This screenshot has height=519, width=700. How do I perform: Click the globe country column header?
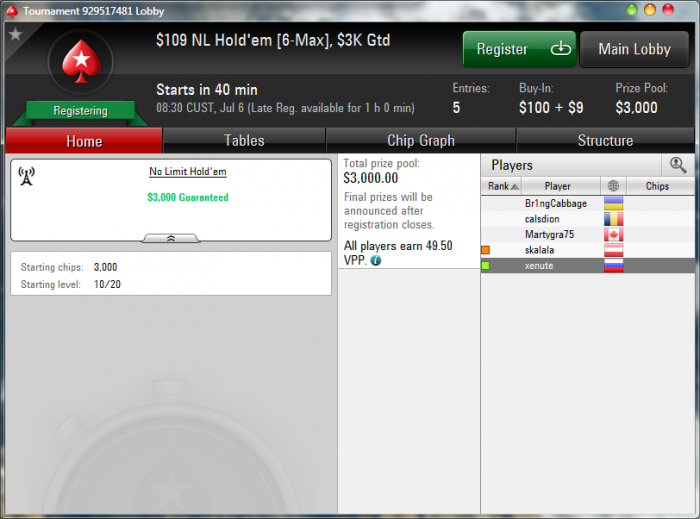point(613,186)
